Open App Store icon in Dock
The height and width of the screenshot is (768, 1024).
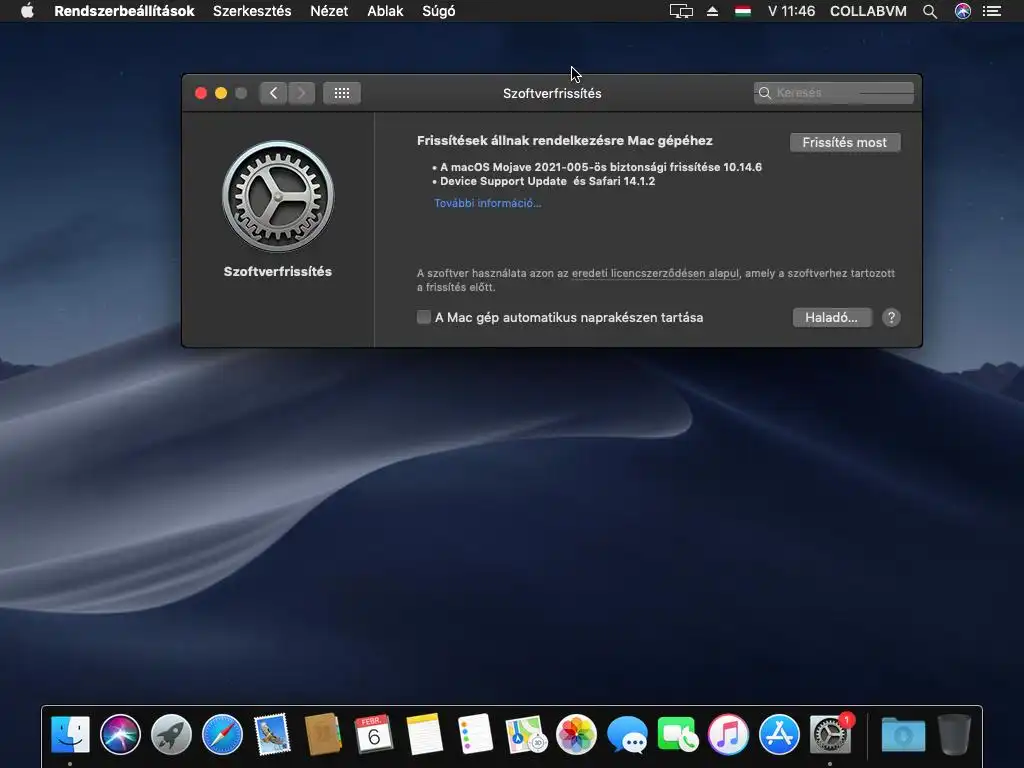pyautogui.click(x=779, y=735)
